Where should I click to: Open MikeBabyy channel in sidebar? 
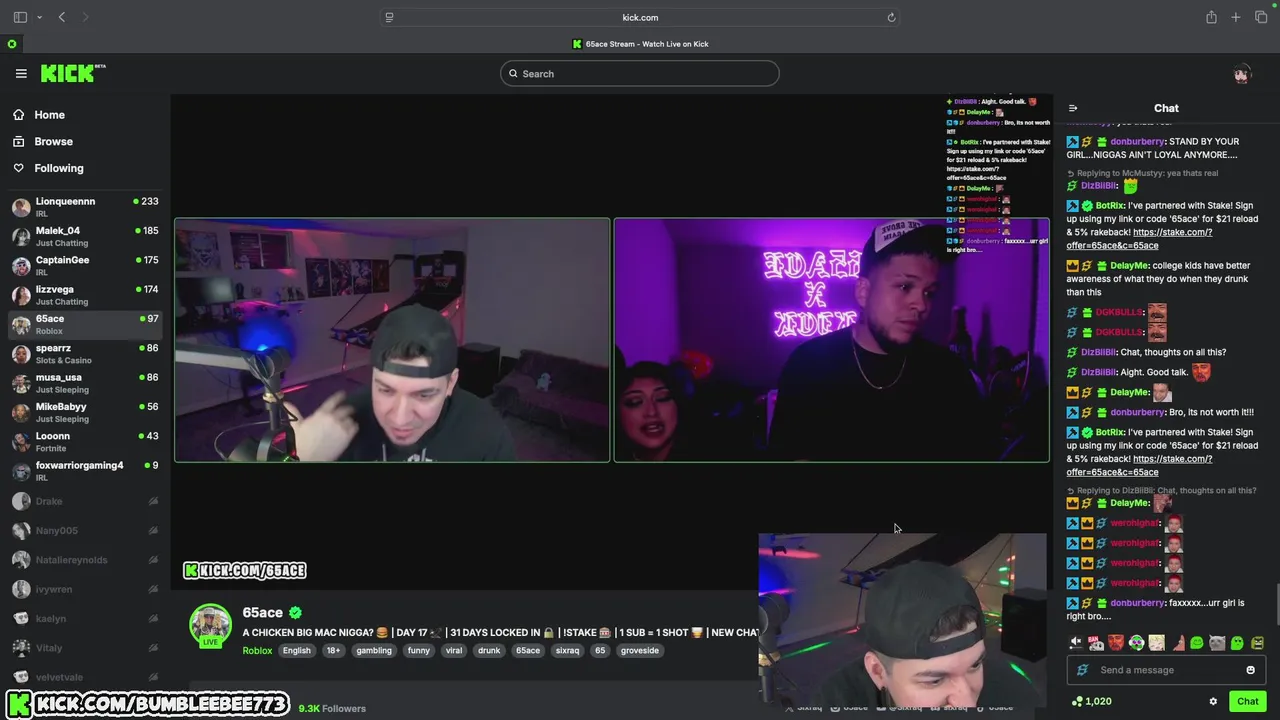click(x=85, y=412)
